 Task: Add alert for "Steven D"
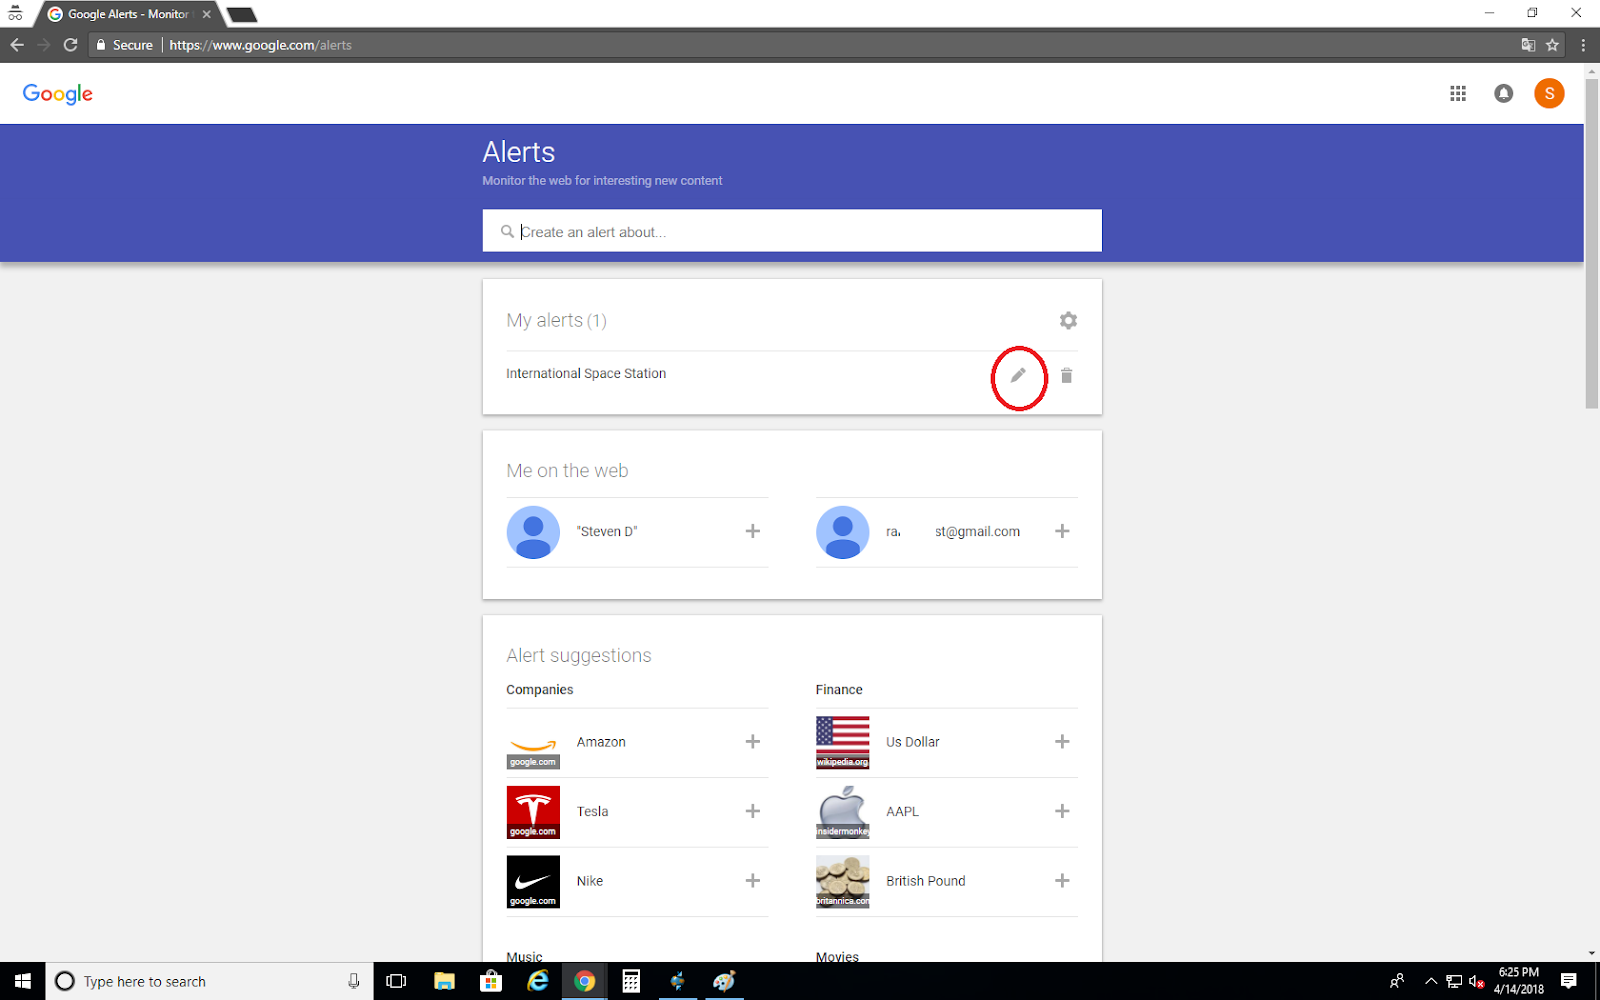[753, 531]
